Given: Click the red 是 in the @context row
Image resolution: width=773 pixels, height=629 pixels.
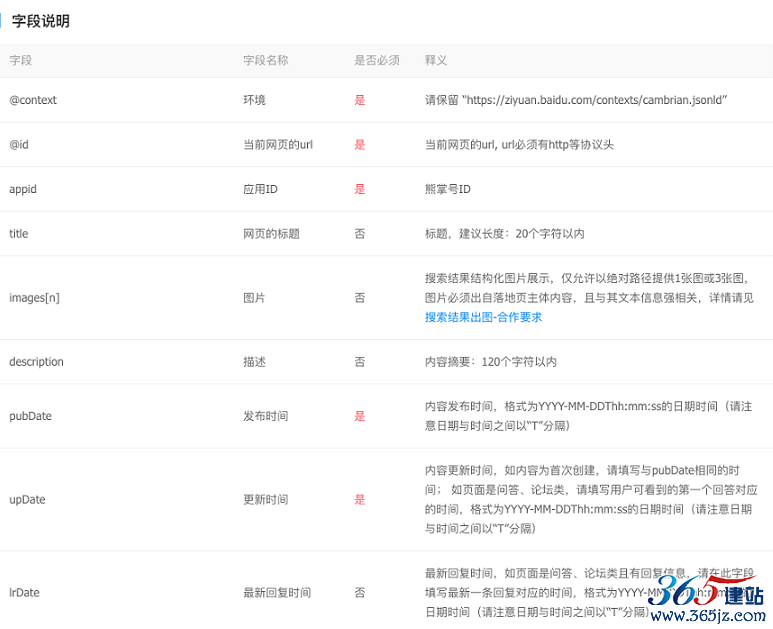Looking at the screenshot, I should point(360,100).
